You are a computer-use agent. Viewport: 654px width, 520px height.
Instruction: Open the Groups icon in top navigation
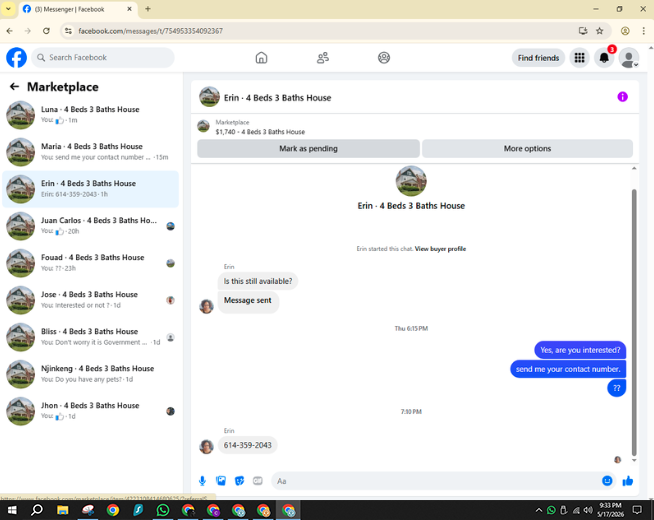pos(384,58)
